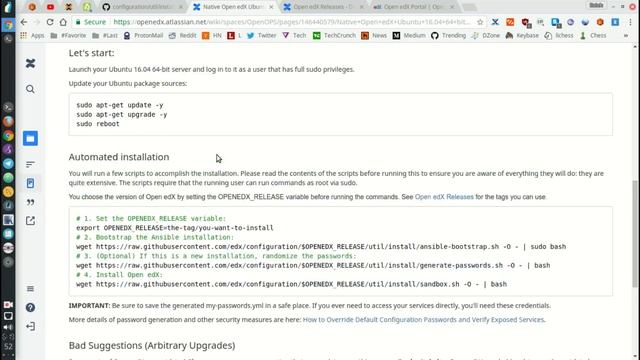Open Firefox from the desktop dock
Screen dimensions: 640x360
8,122
